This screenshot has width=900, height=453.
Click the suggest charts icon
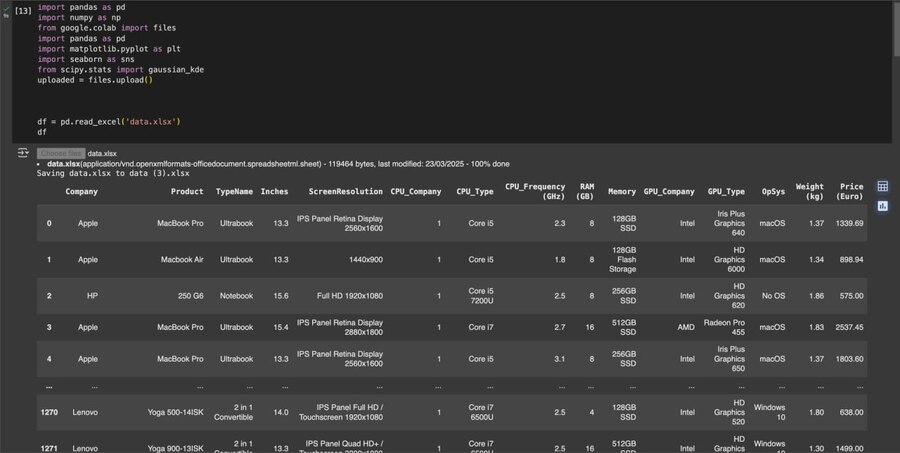[x=883, y=206]
